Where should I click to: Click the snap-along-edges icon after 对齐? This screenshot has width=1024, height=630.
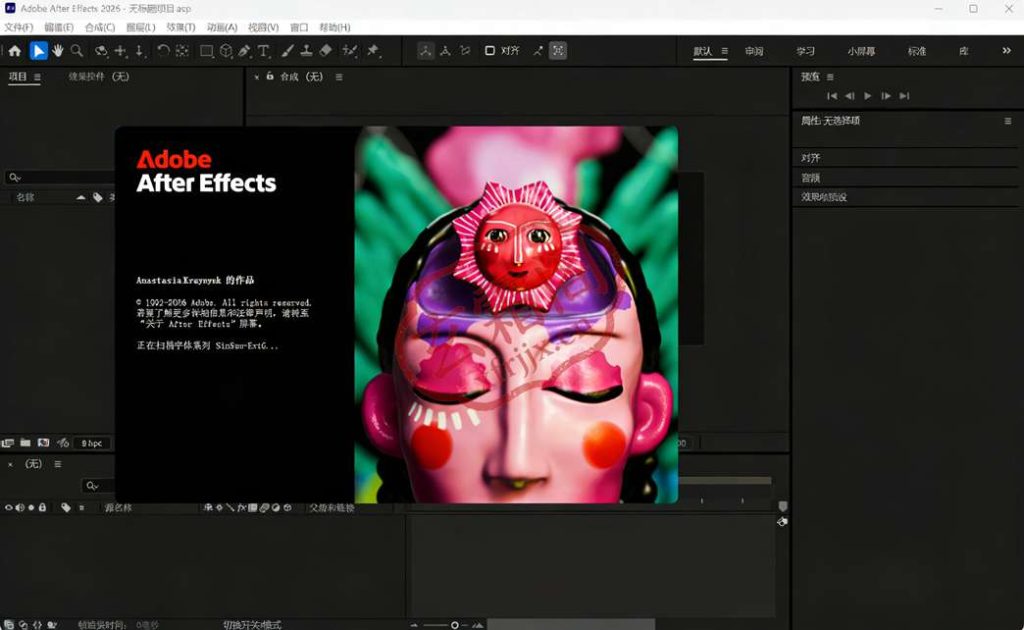click(537, 51)
